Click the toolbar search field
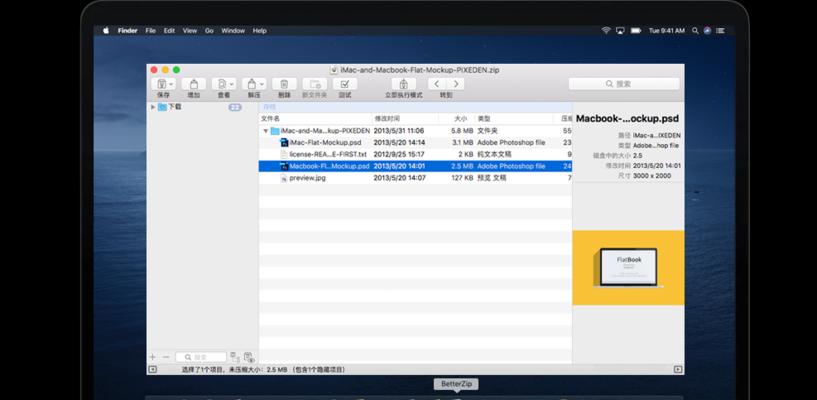The image size is (817, 400). click(x=624, y=84)
